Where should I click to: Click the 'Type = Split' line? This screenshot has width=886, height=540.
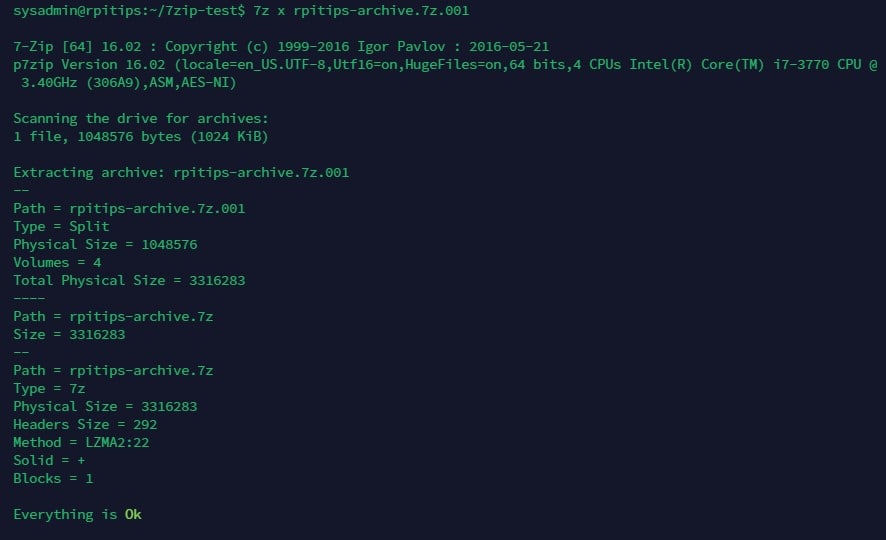[x=61, y=227]
